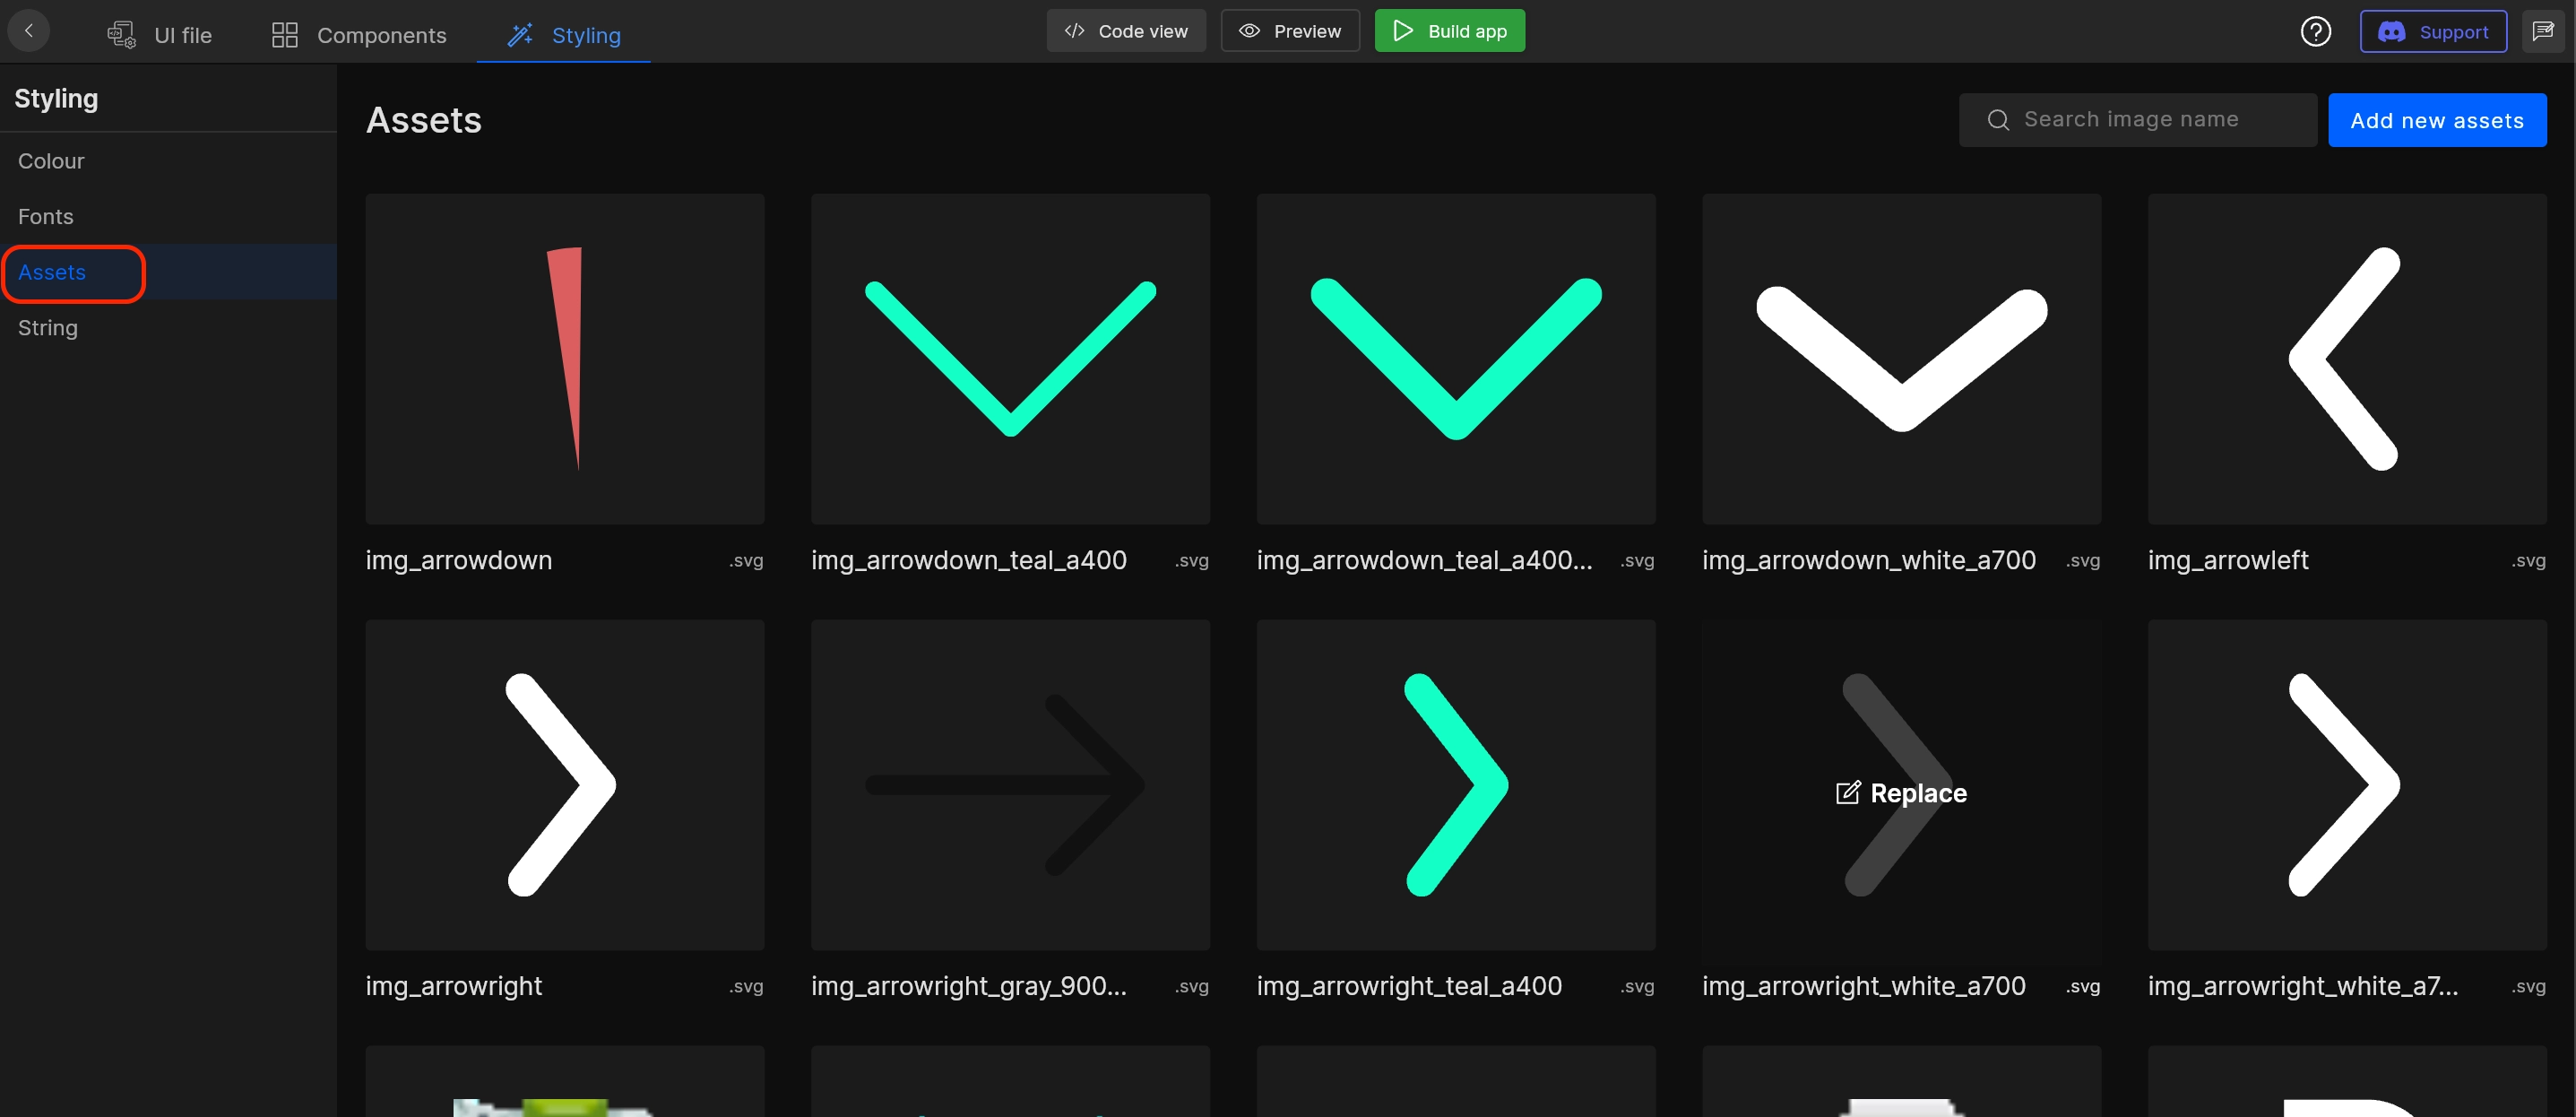Open the help question mark icon
The width and height of the screenshot is (2576, 1117).
[2315, 32]
